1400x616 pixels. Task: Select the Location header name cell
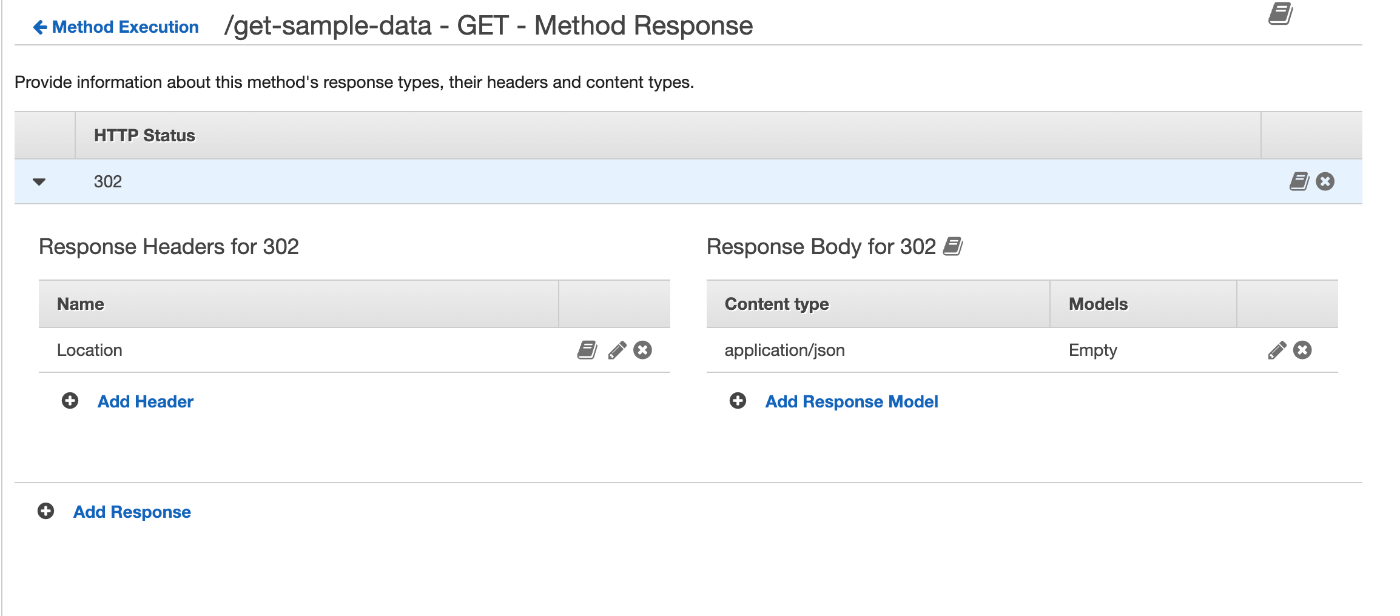[90, 350]
